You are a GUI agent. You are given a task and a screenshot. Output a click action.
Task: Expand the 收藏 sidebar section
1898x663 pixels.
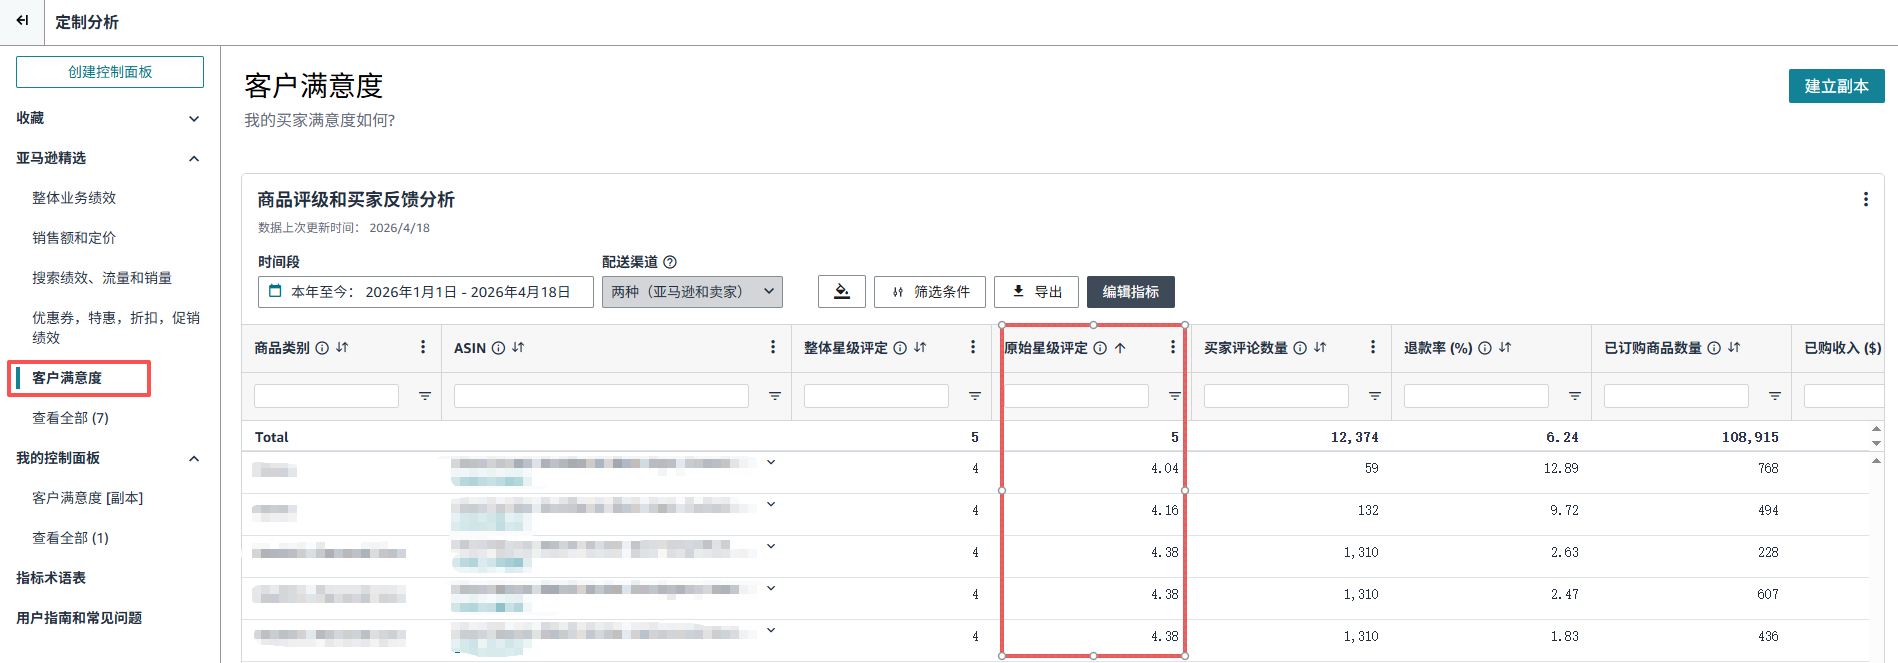pyautogui.click(x=194, y=118)
